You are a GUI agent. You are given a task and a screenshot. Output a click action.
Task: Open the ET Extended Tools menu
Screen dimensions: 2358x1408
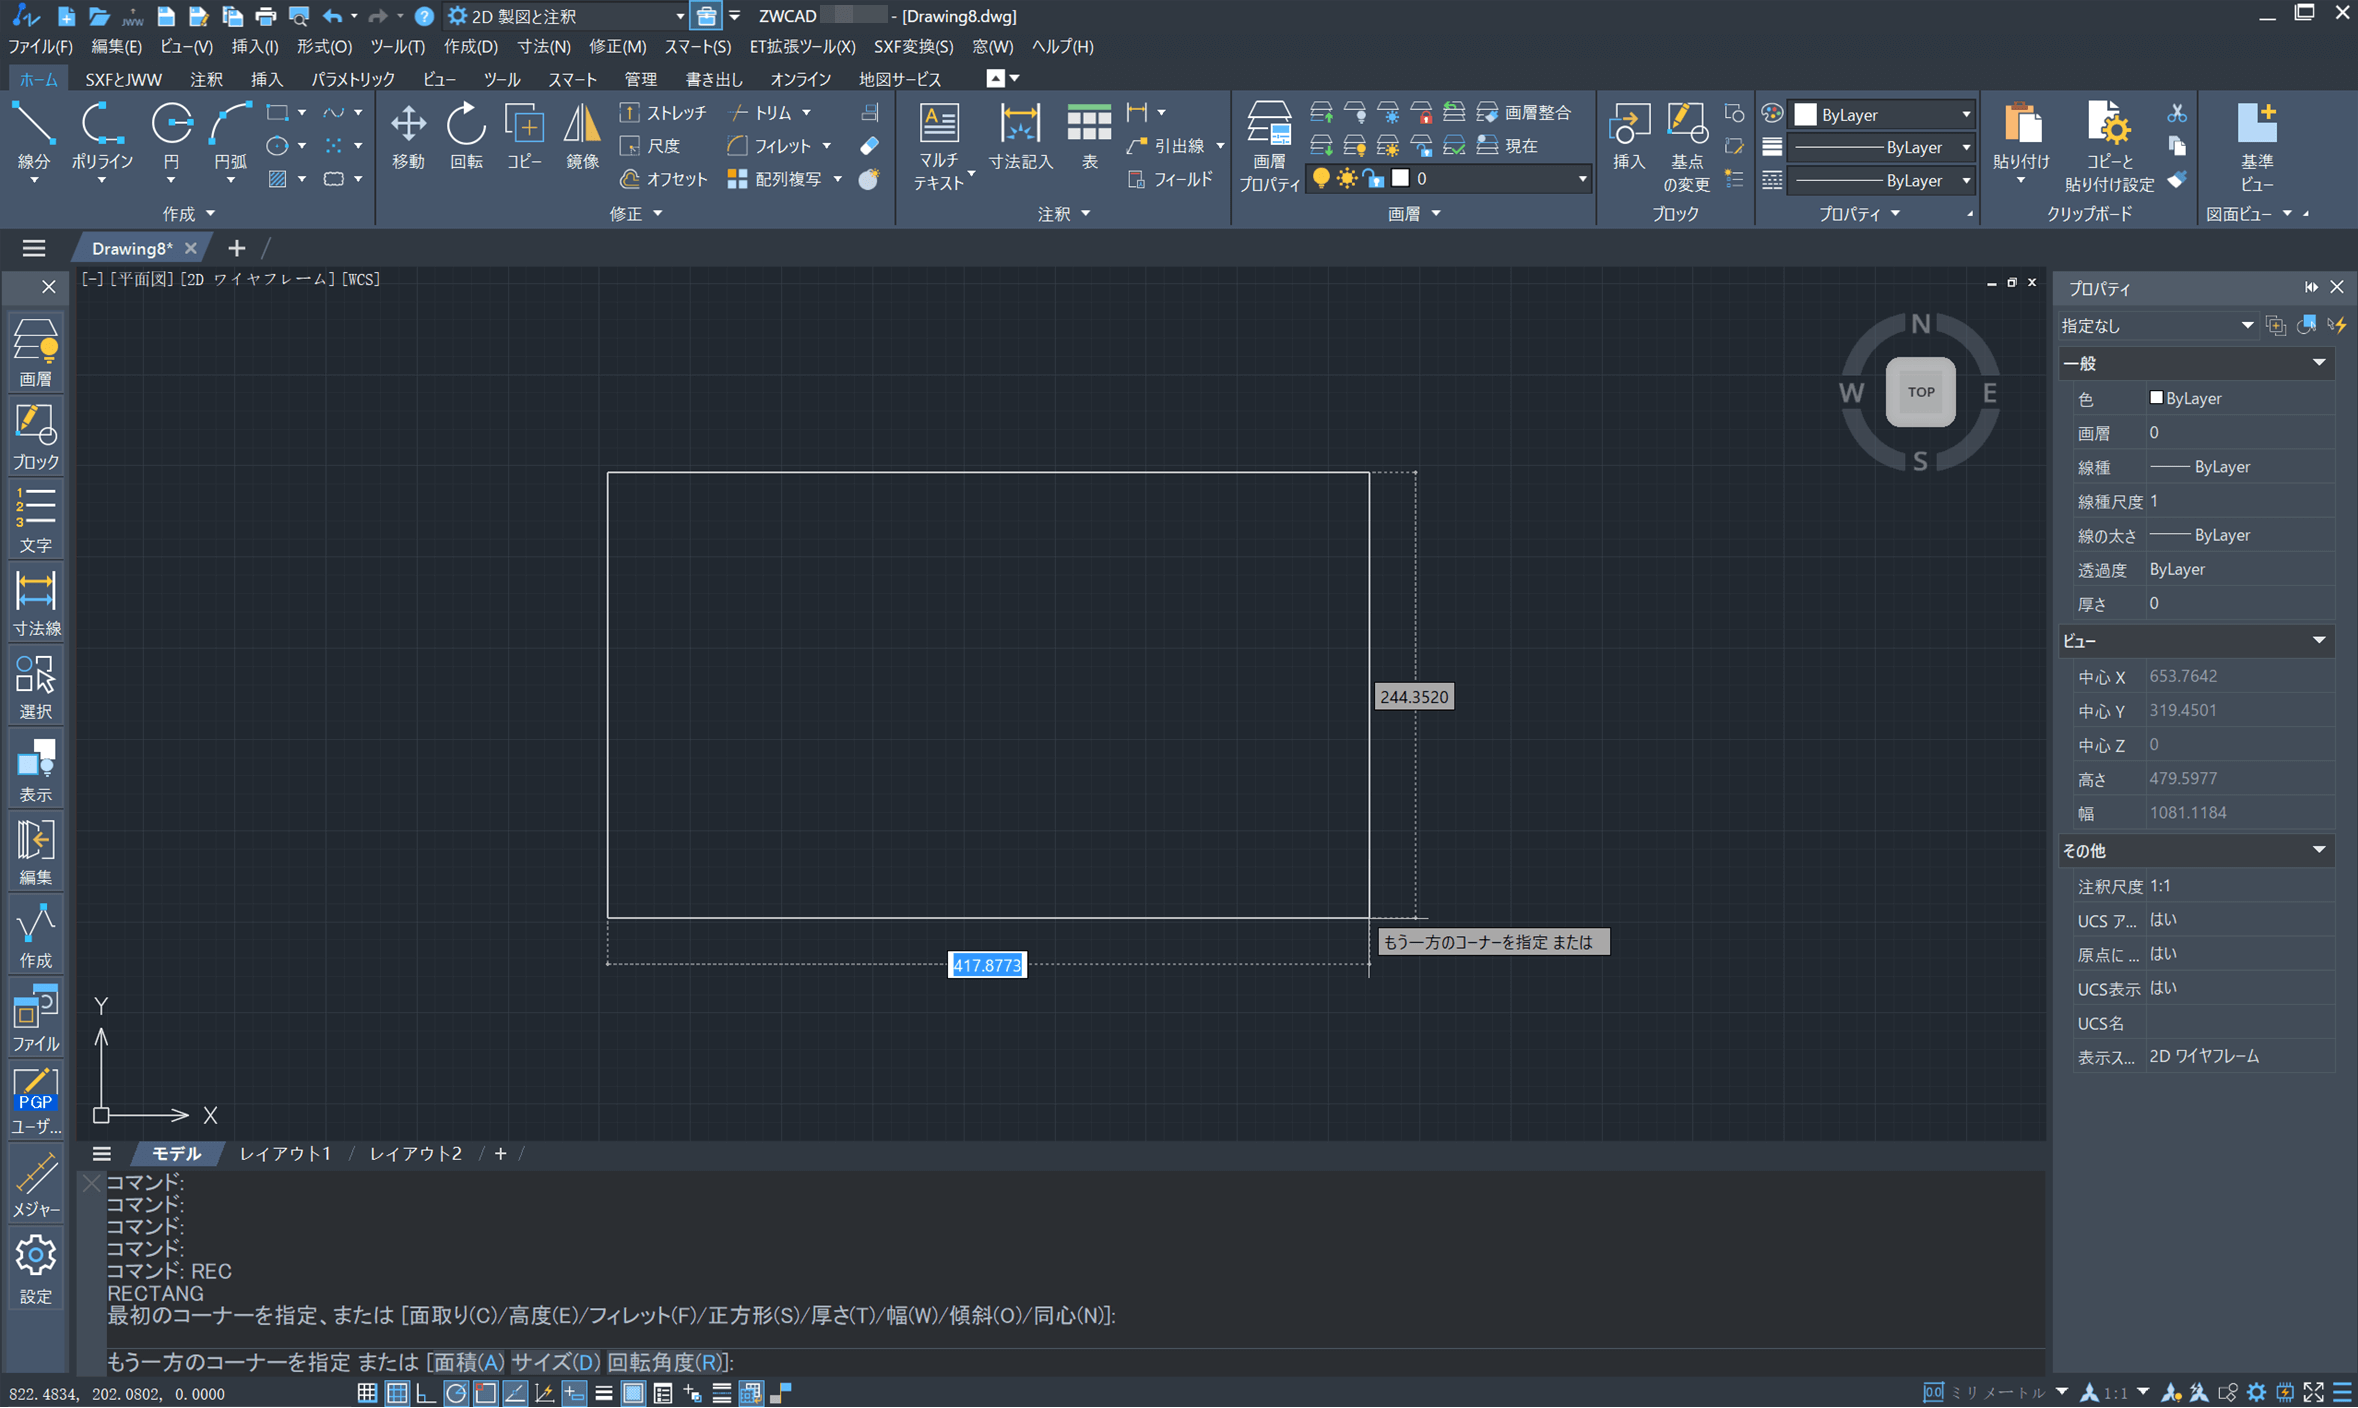pyautogui.click(x=802, y=47)
